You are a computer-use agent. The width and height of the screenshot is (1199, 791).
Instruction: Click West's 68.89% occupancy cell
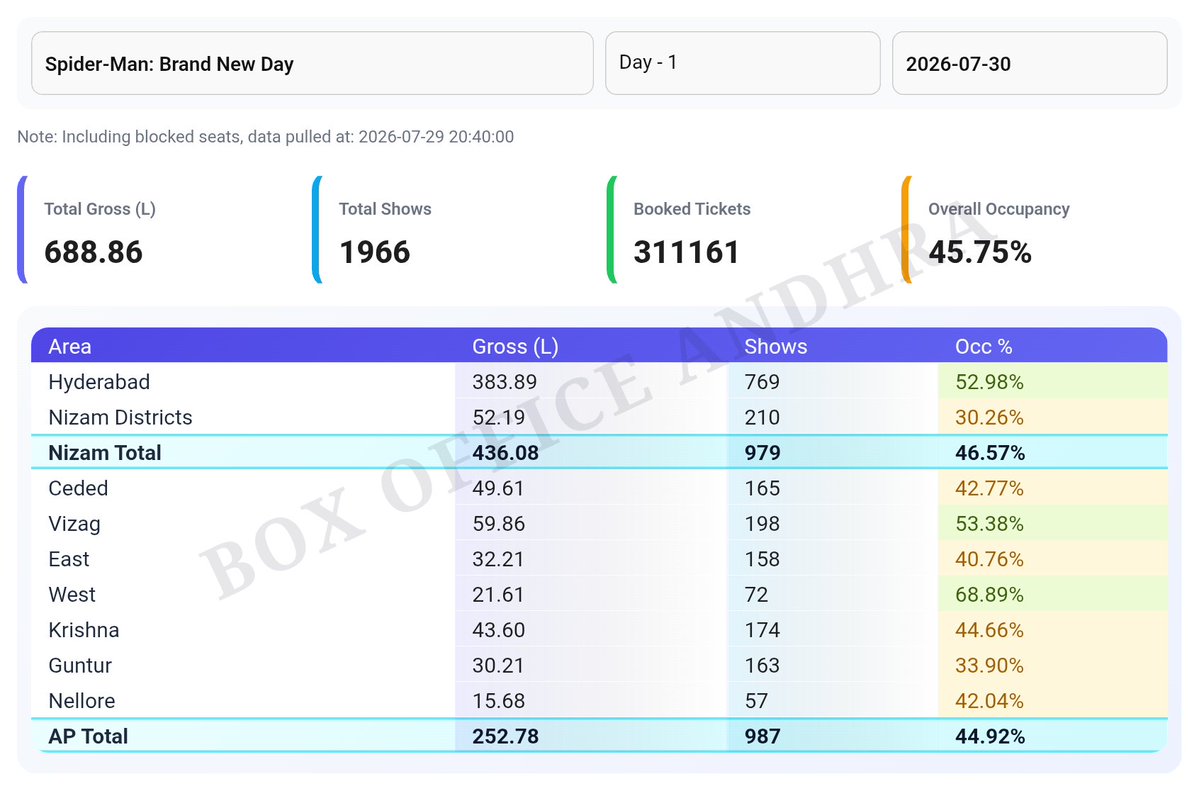(1052, 594)
